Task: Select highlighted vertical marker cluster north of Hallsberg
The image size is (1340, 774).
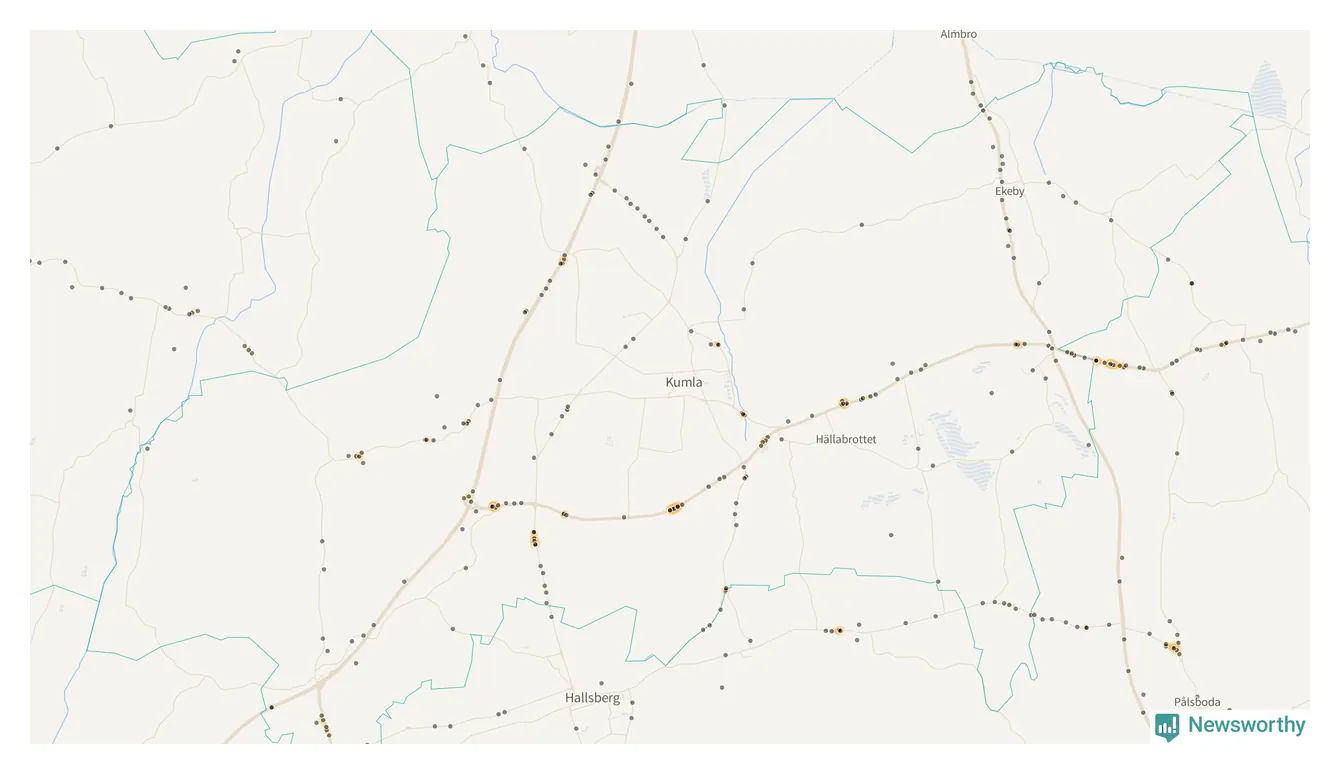Action: (535, 539)
